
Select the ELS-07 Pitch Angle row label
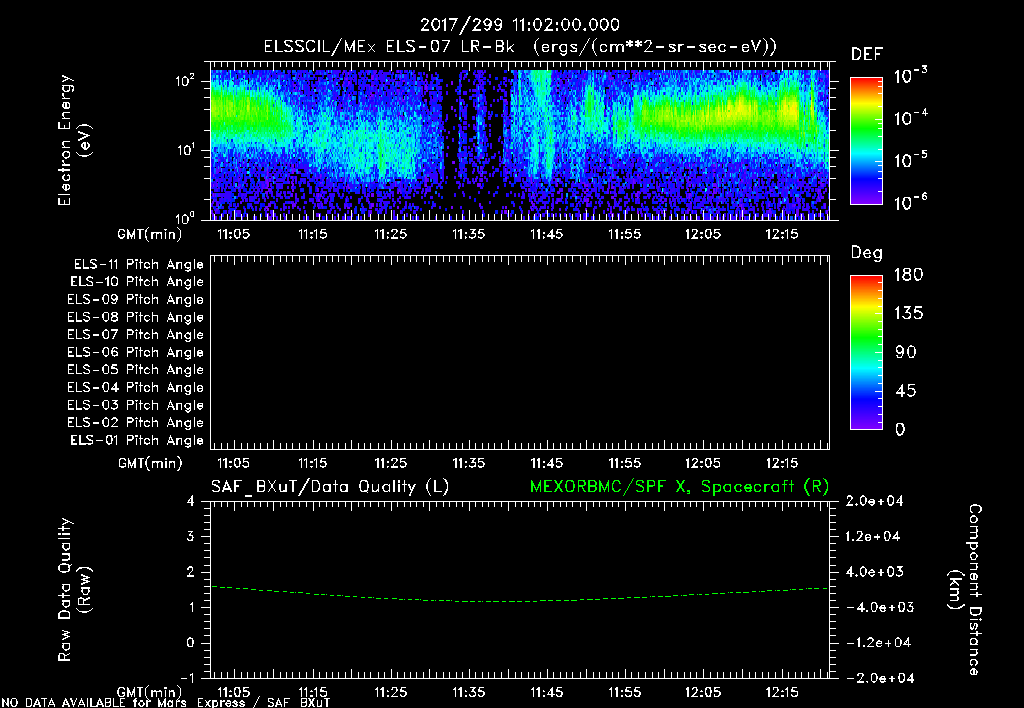tap(136, 335)
